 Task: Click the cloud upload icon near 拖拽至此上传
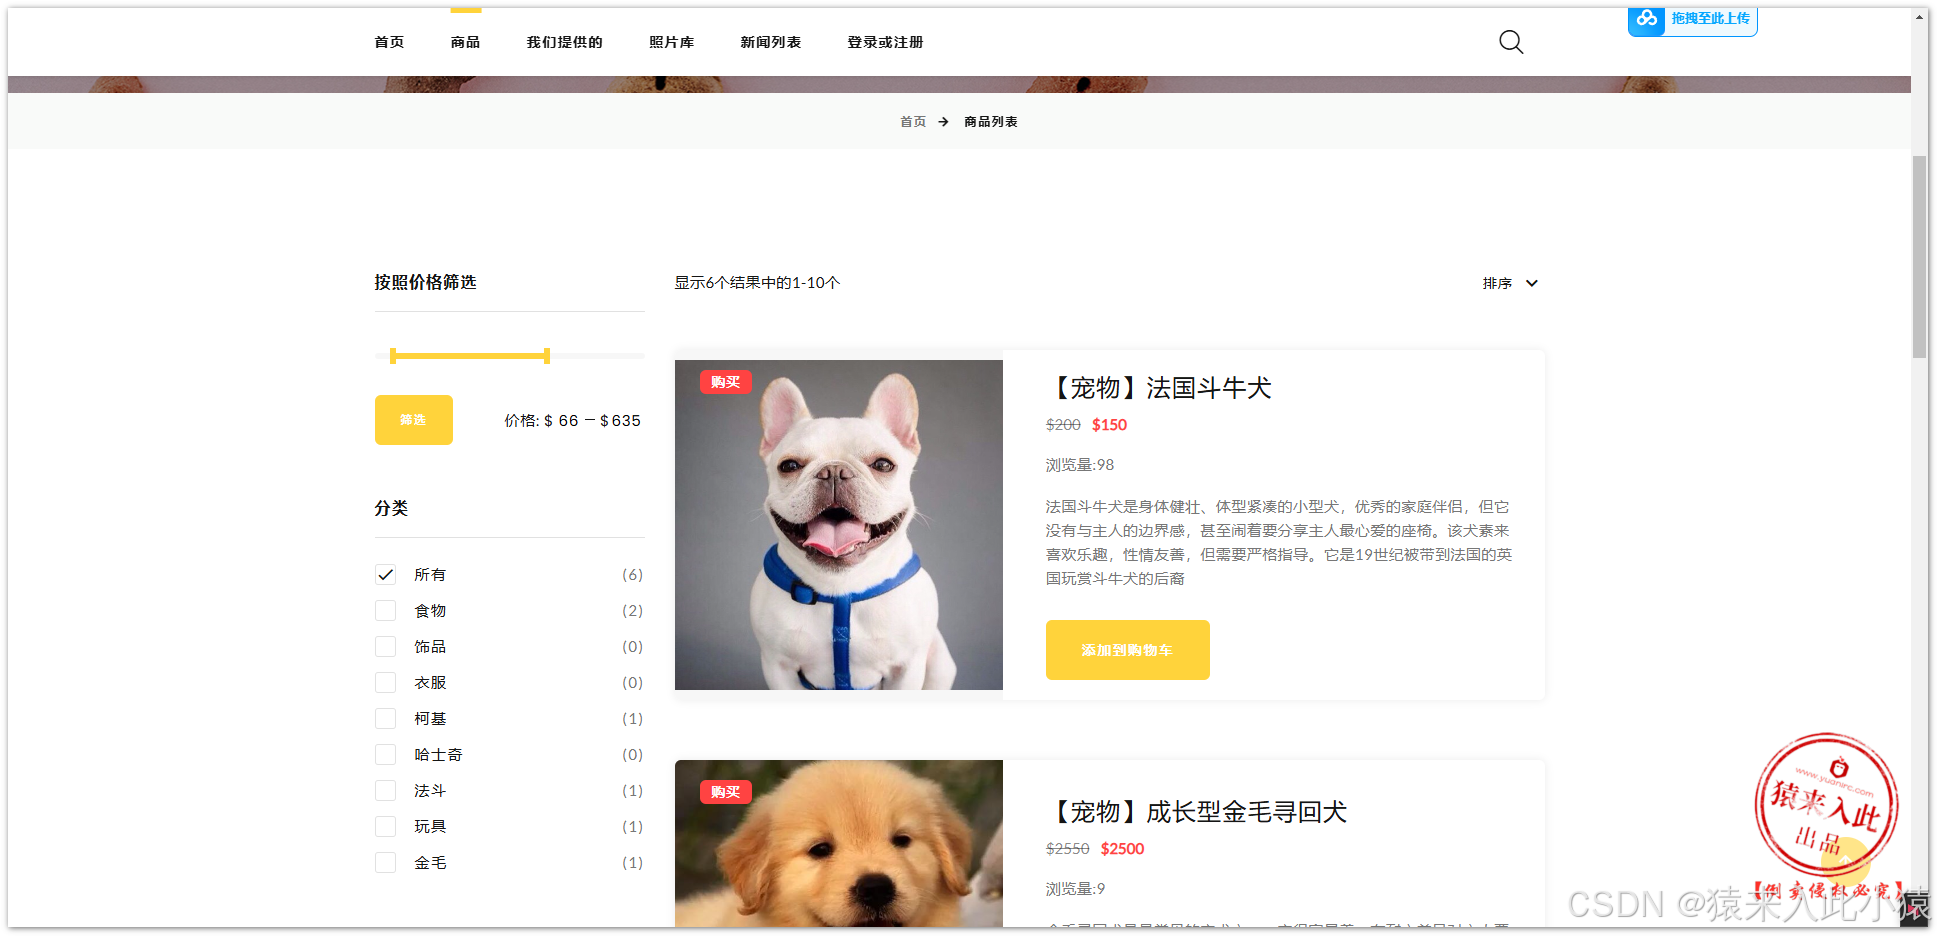click(1646, 19)
